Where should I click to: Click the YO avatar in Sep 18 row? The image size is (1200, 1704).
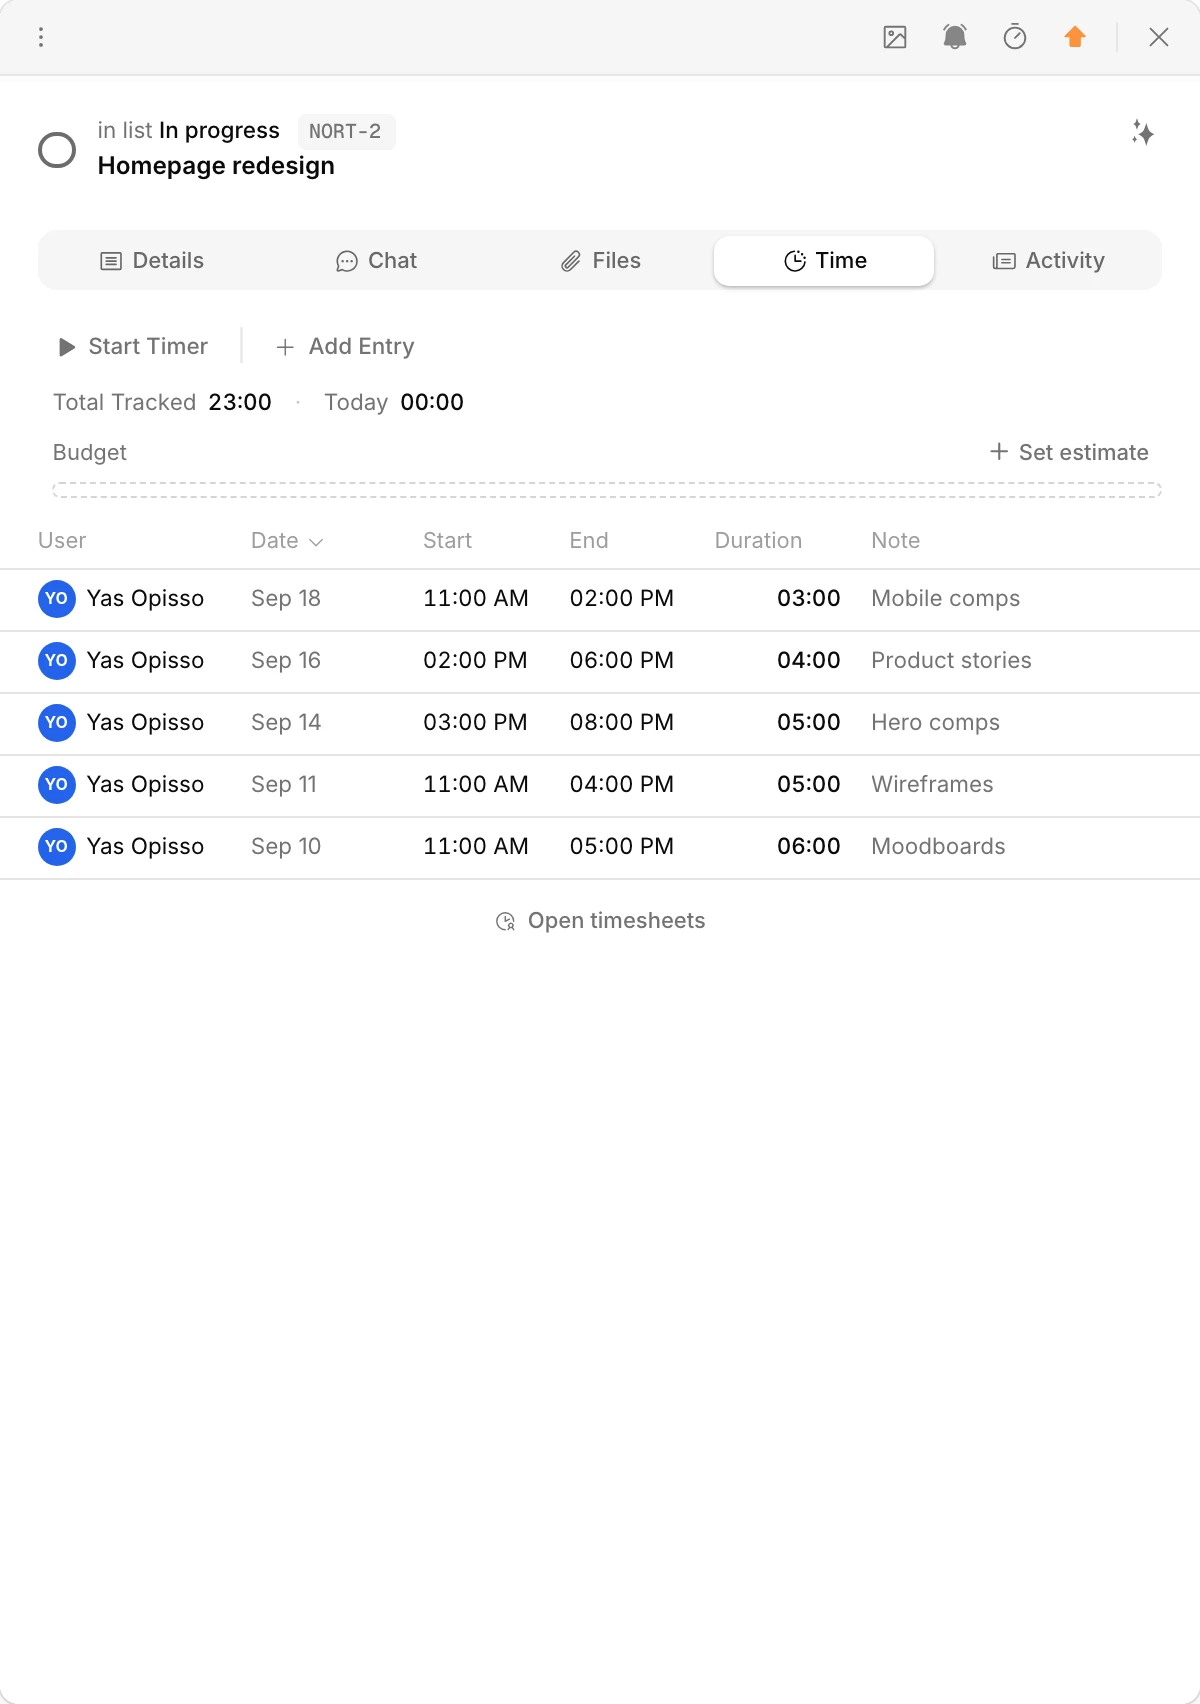(x=57, y=599)
